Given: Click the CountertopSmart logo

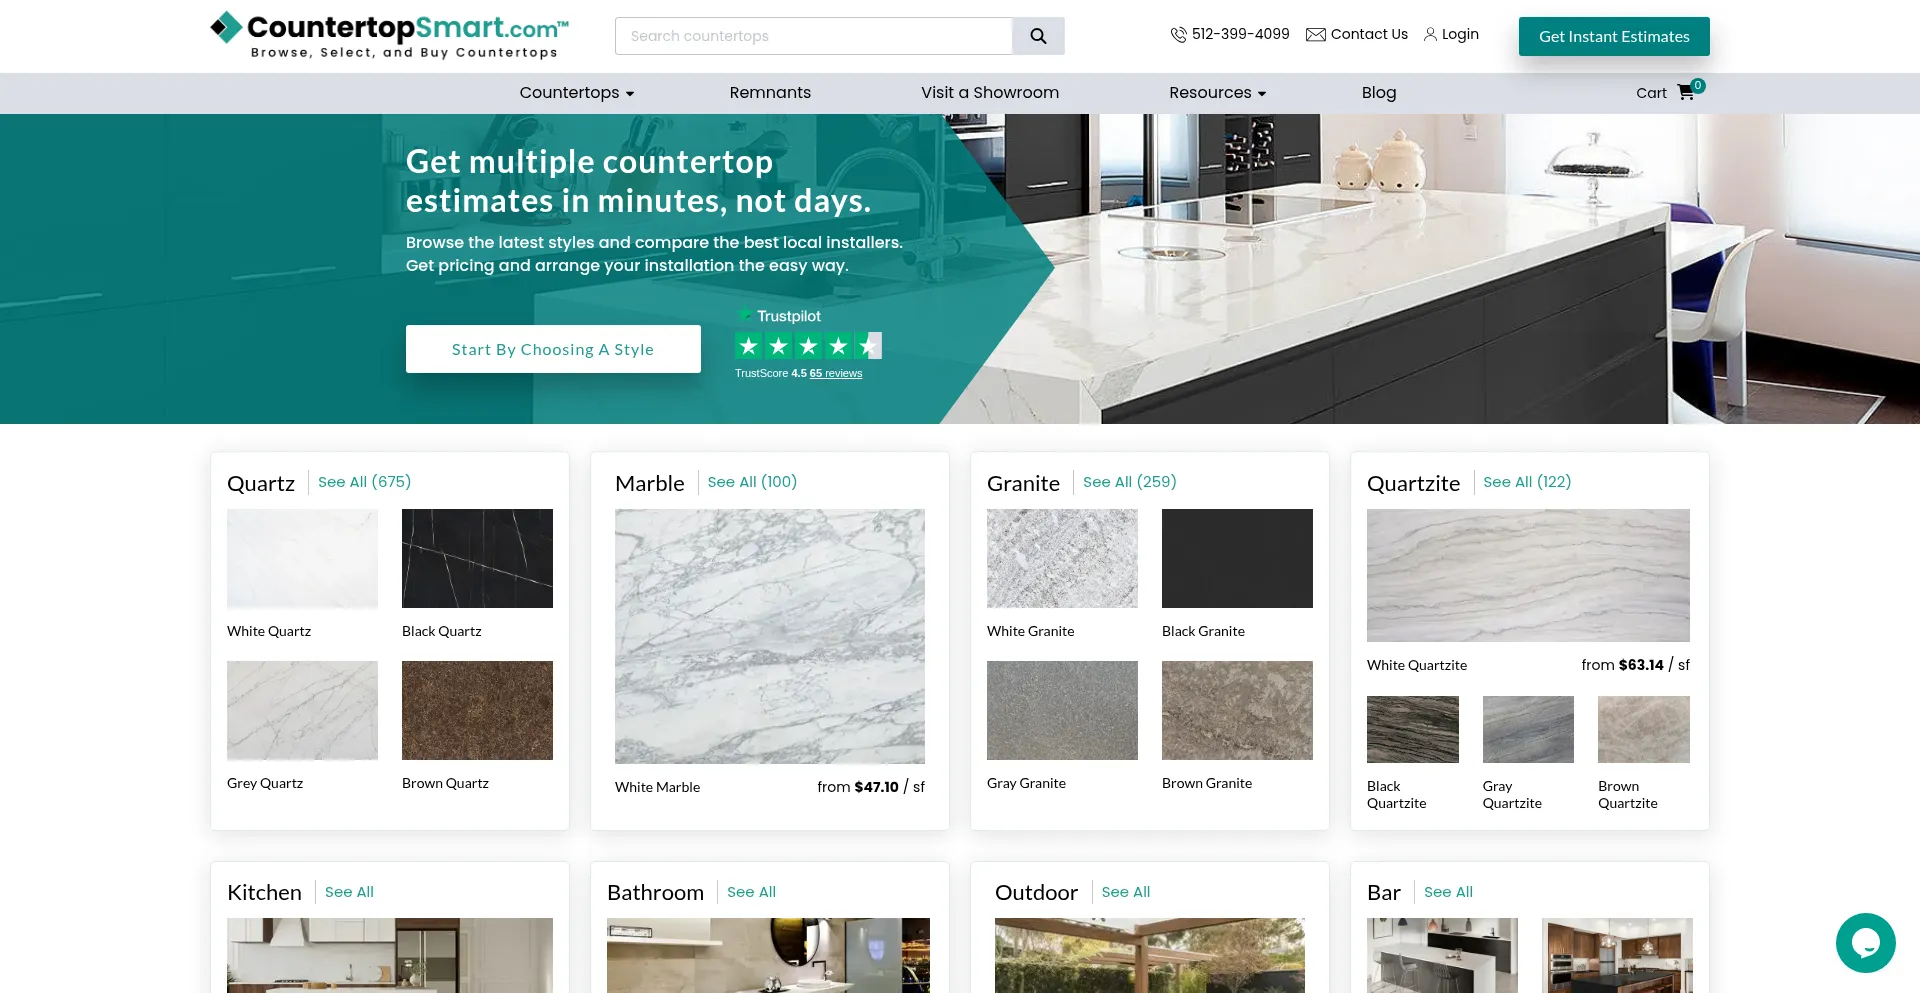Looking at the screenshot, I should click(x=389, y=35).
